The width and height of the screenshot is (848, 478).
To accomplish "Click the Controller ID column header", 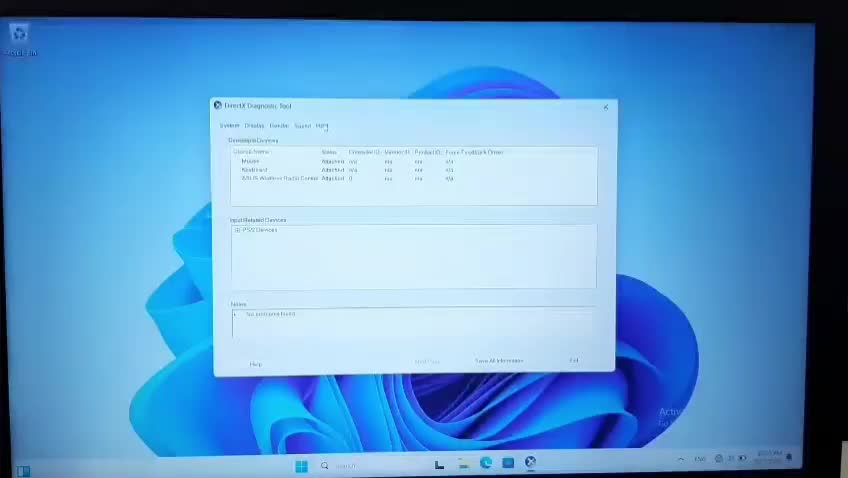I will (x=365, y=152).
